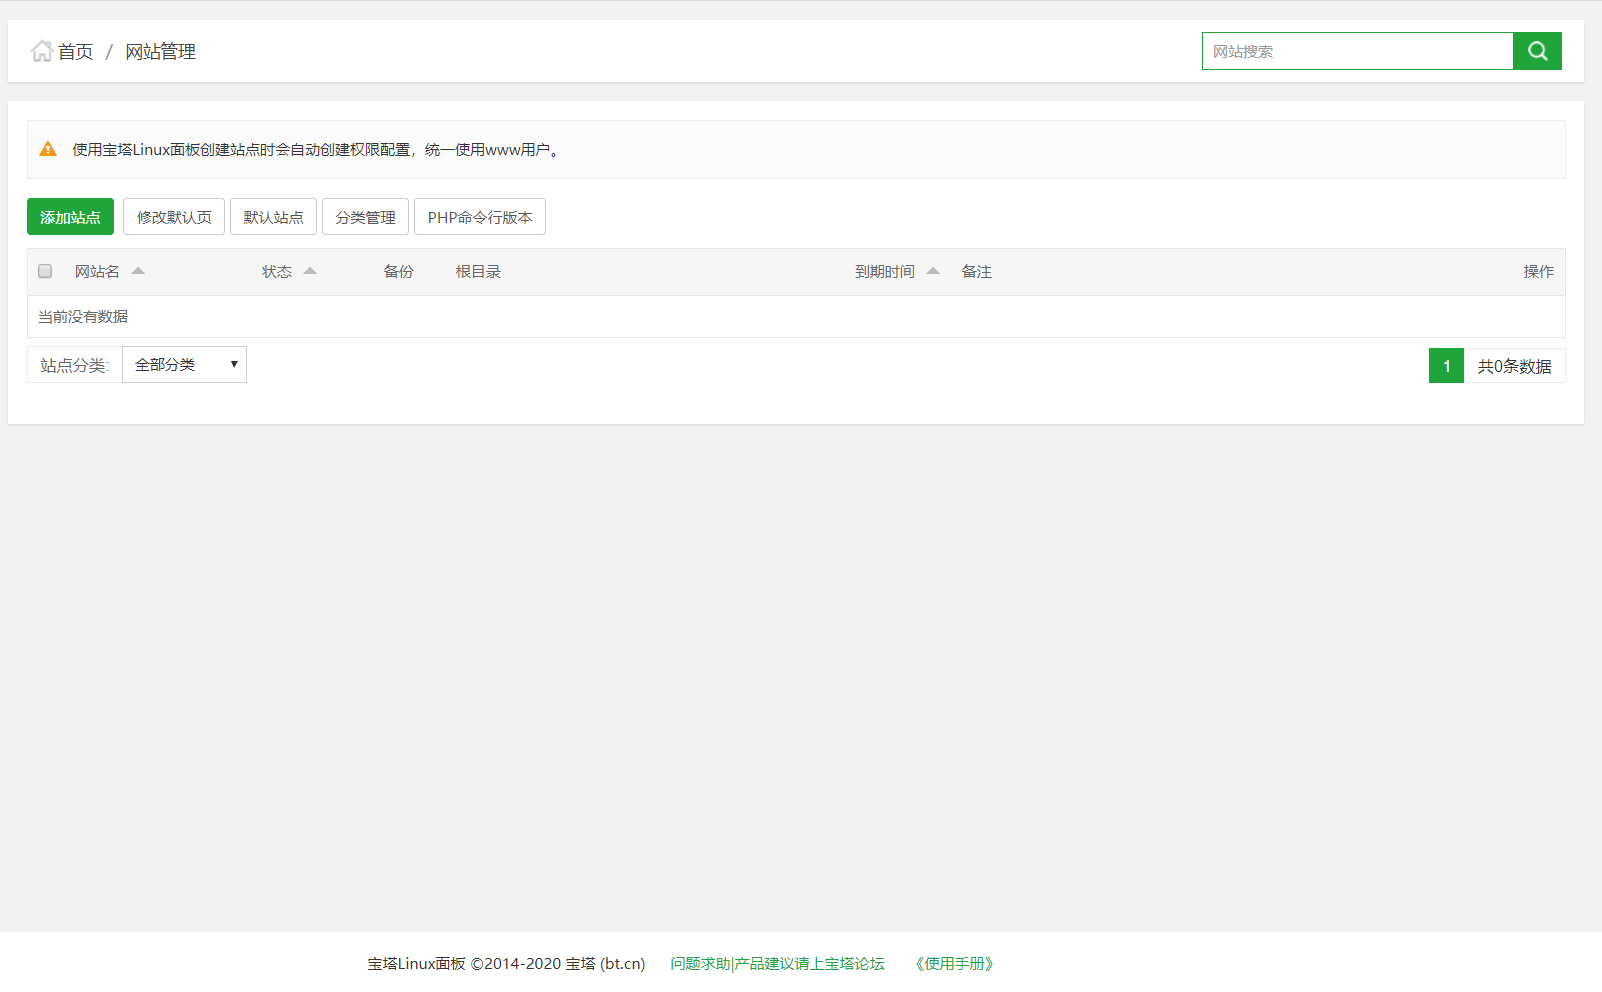
Task: Click the 操作 column header
Action: pos(1538,272)
